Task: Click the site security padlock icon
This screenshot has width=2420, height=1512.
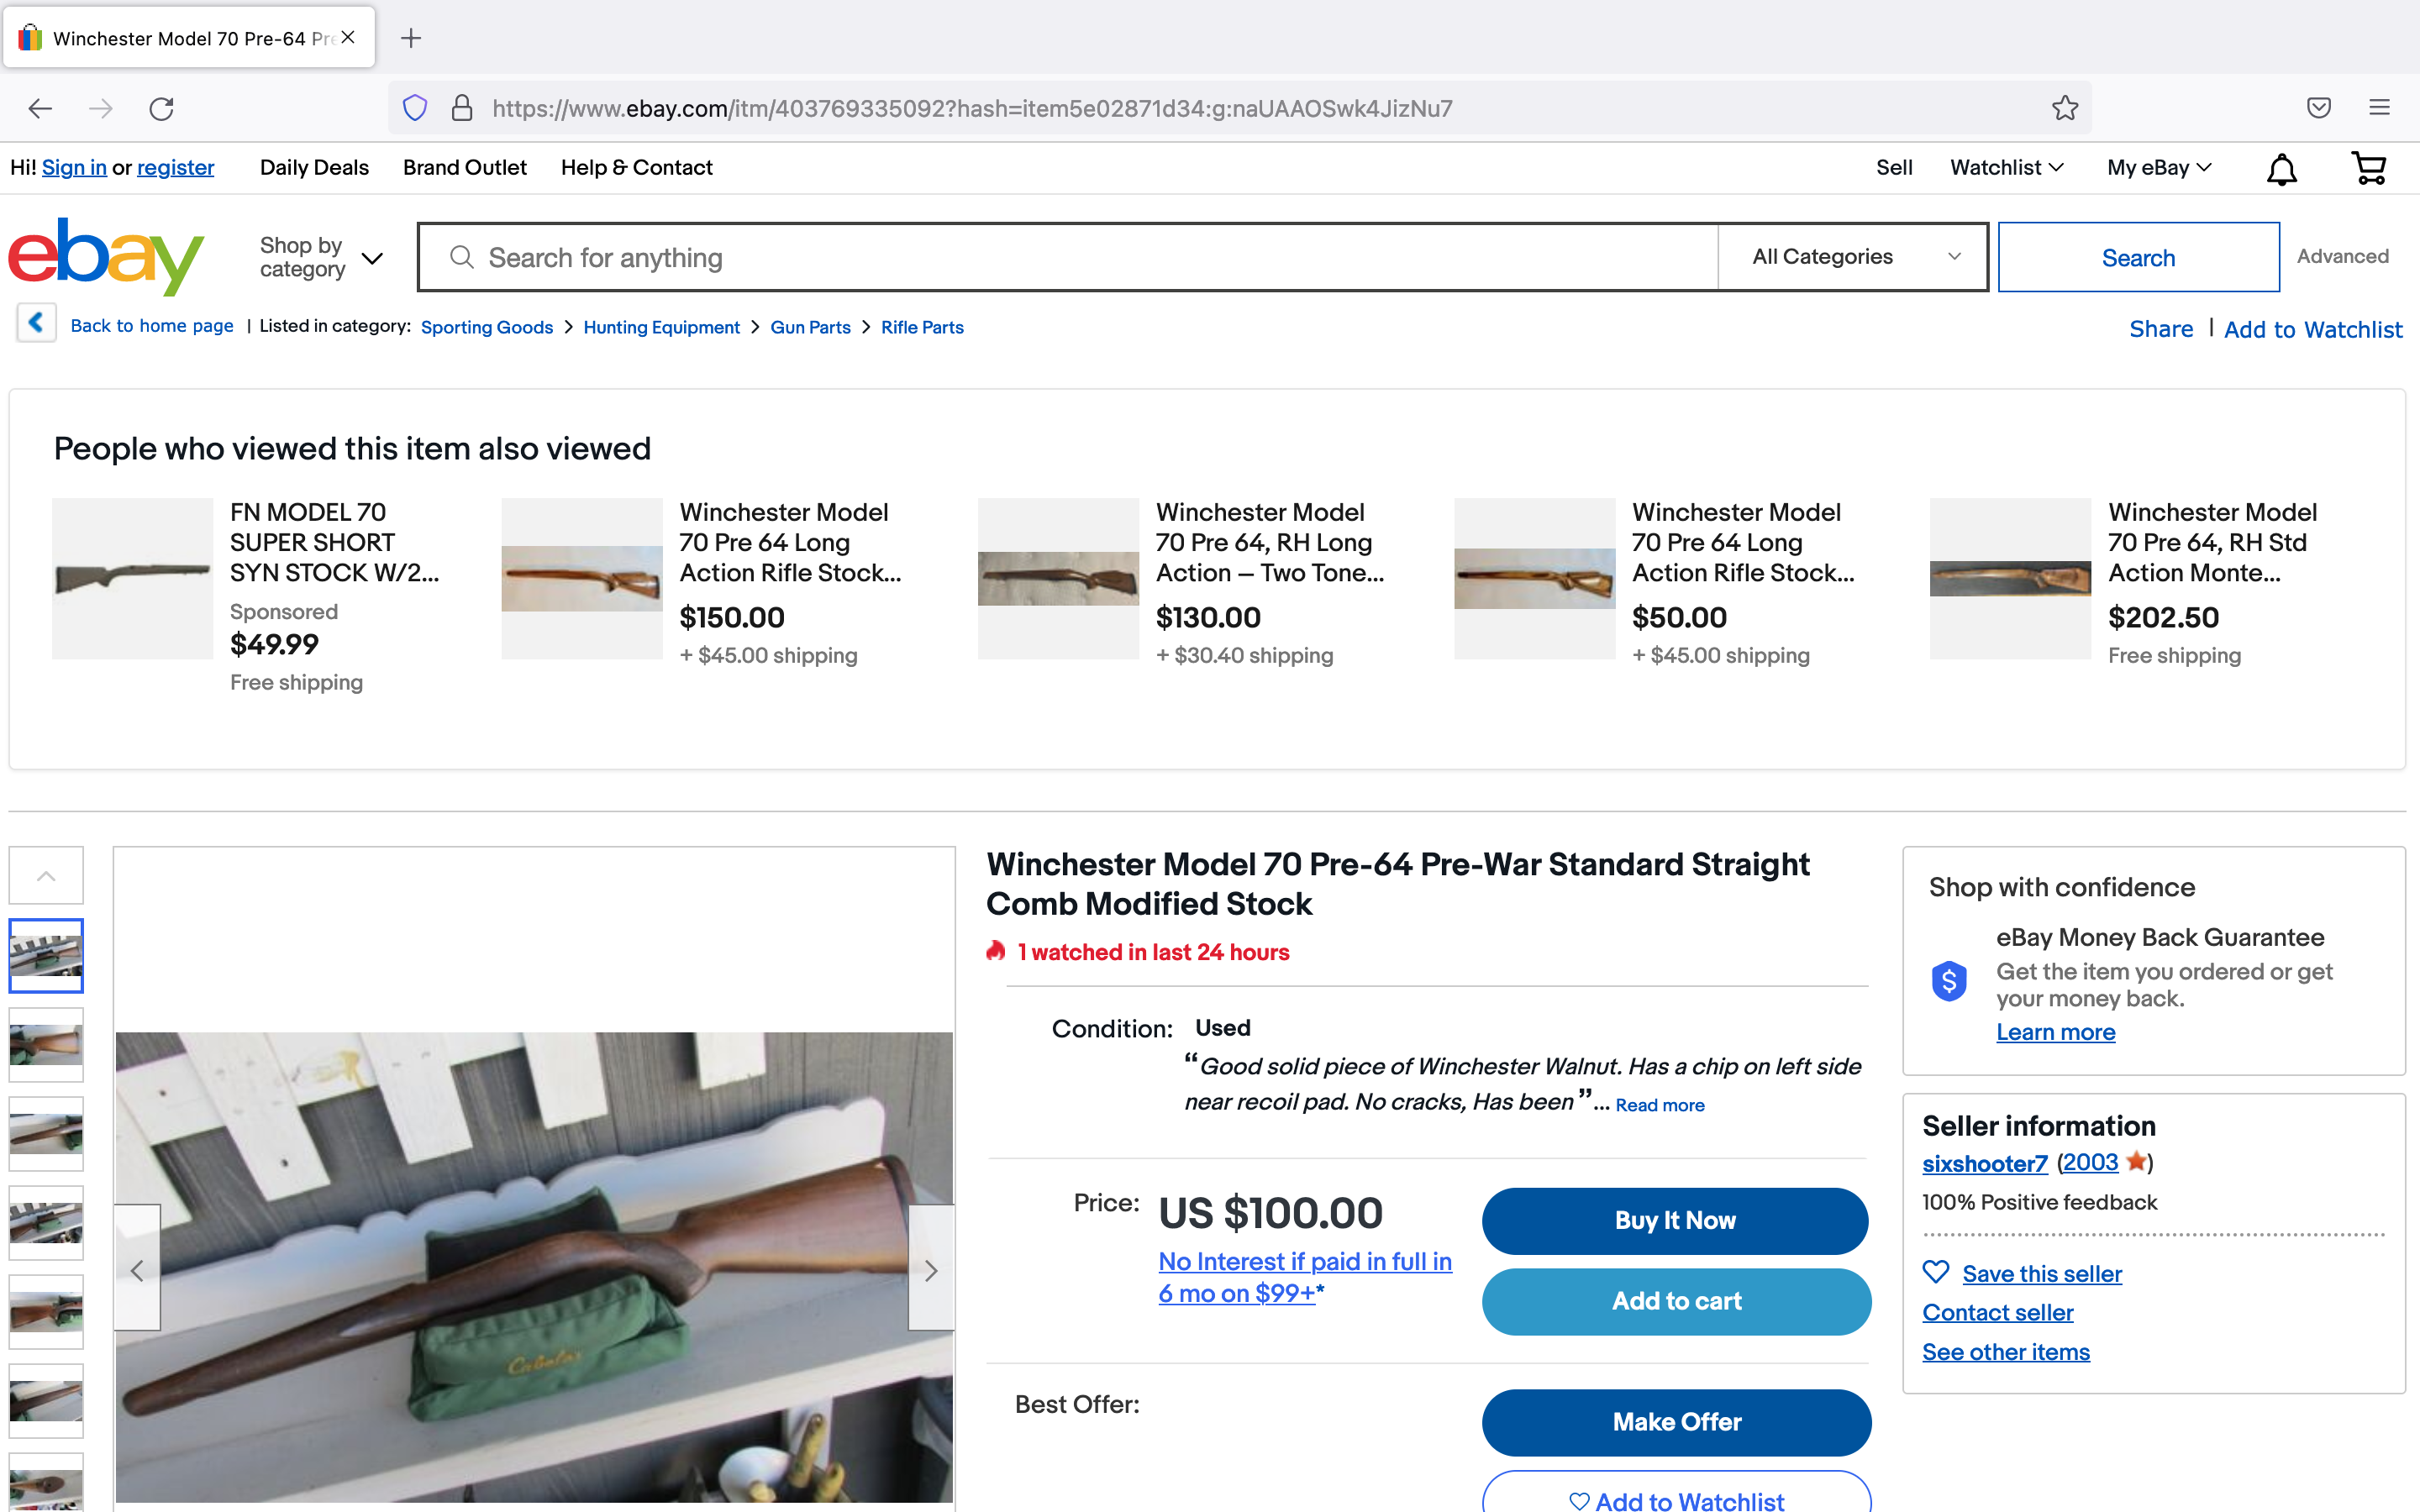Action: click(462, 108)
